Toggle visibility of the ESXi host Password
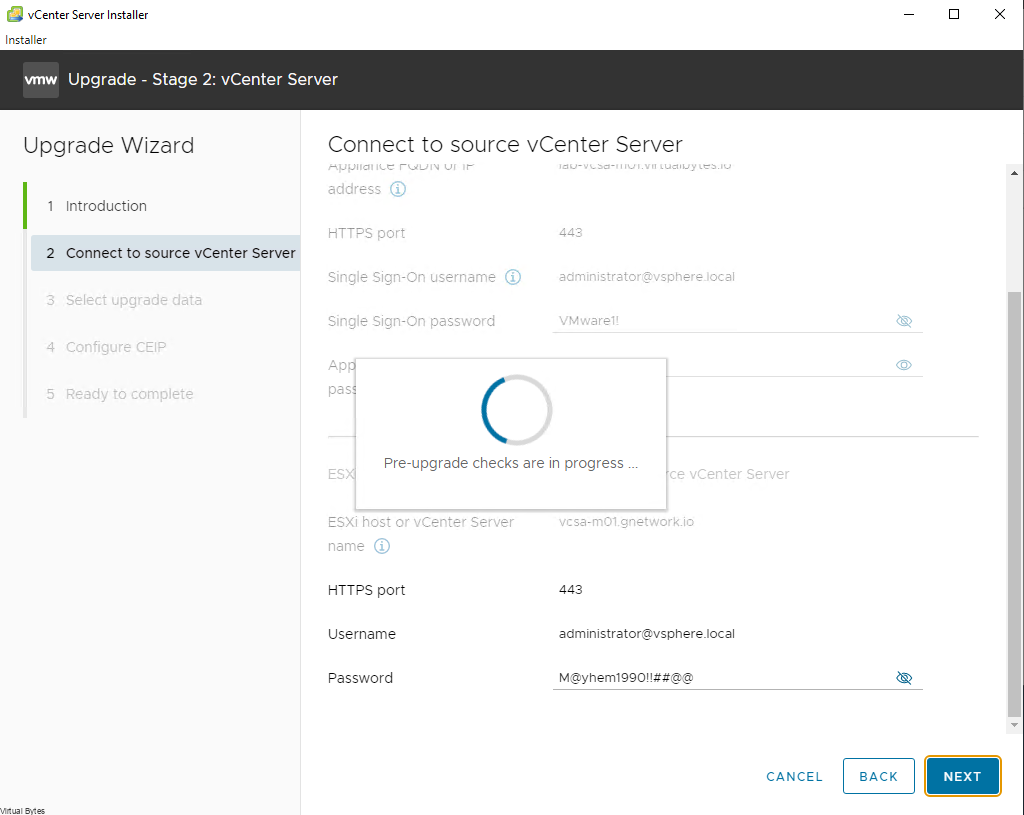The image size is (1024, 815). (904, 678)
